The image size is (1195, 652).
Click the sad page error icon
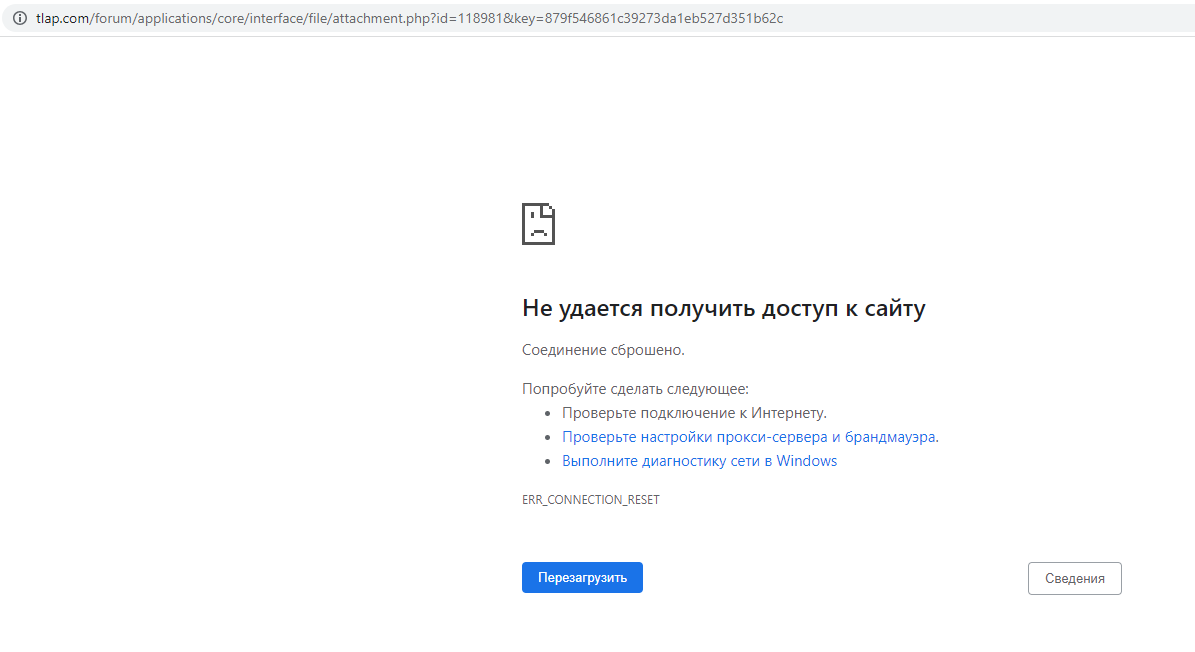click(x=538, y=224)
